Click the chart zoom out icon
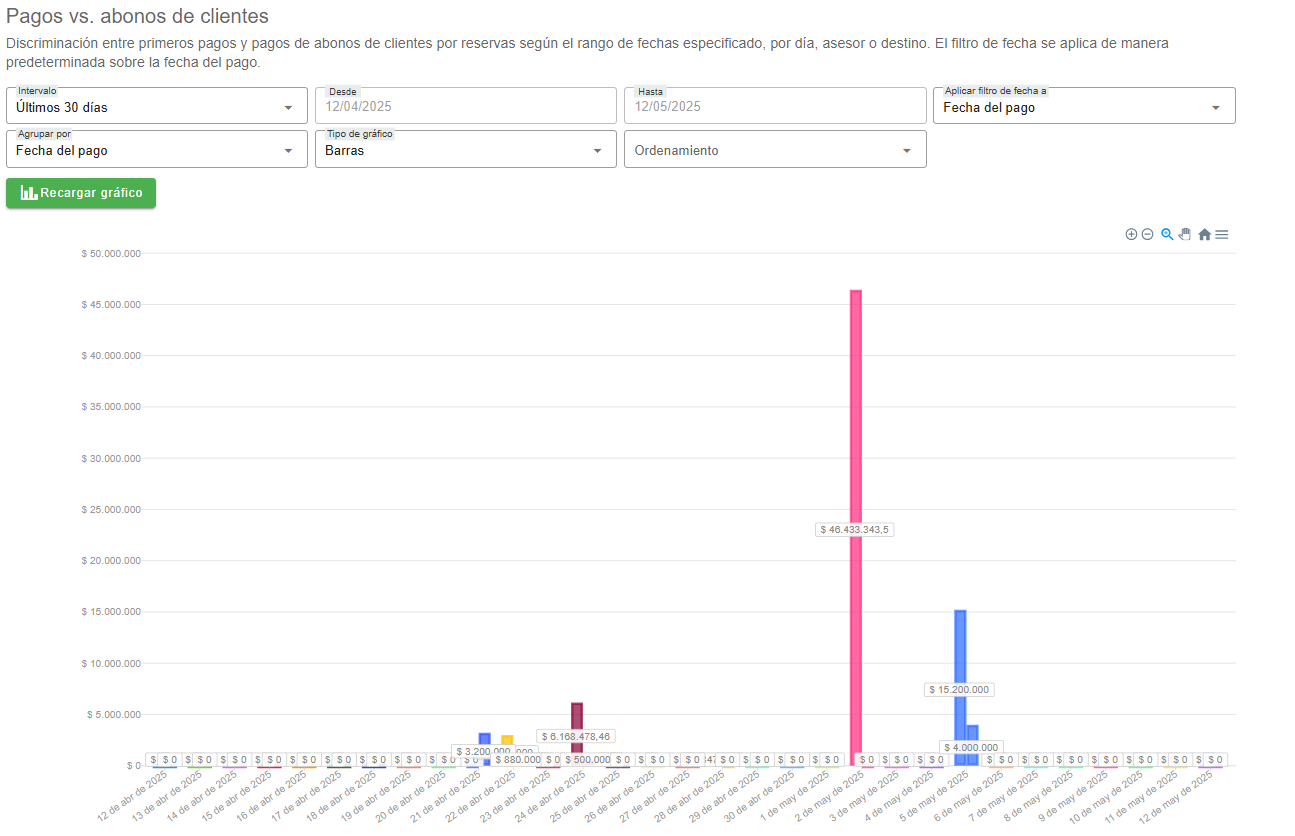This screenshot has height=836, width=1295. [1148, 234]
